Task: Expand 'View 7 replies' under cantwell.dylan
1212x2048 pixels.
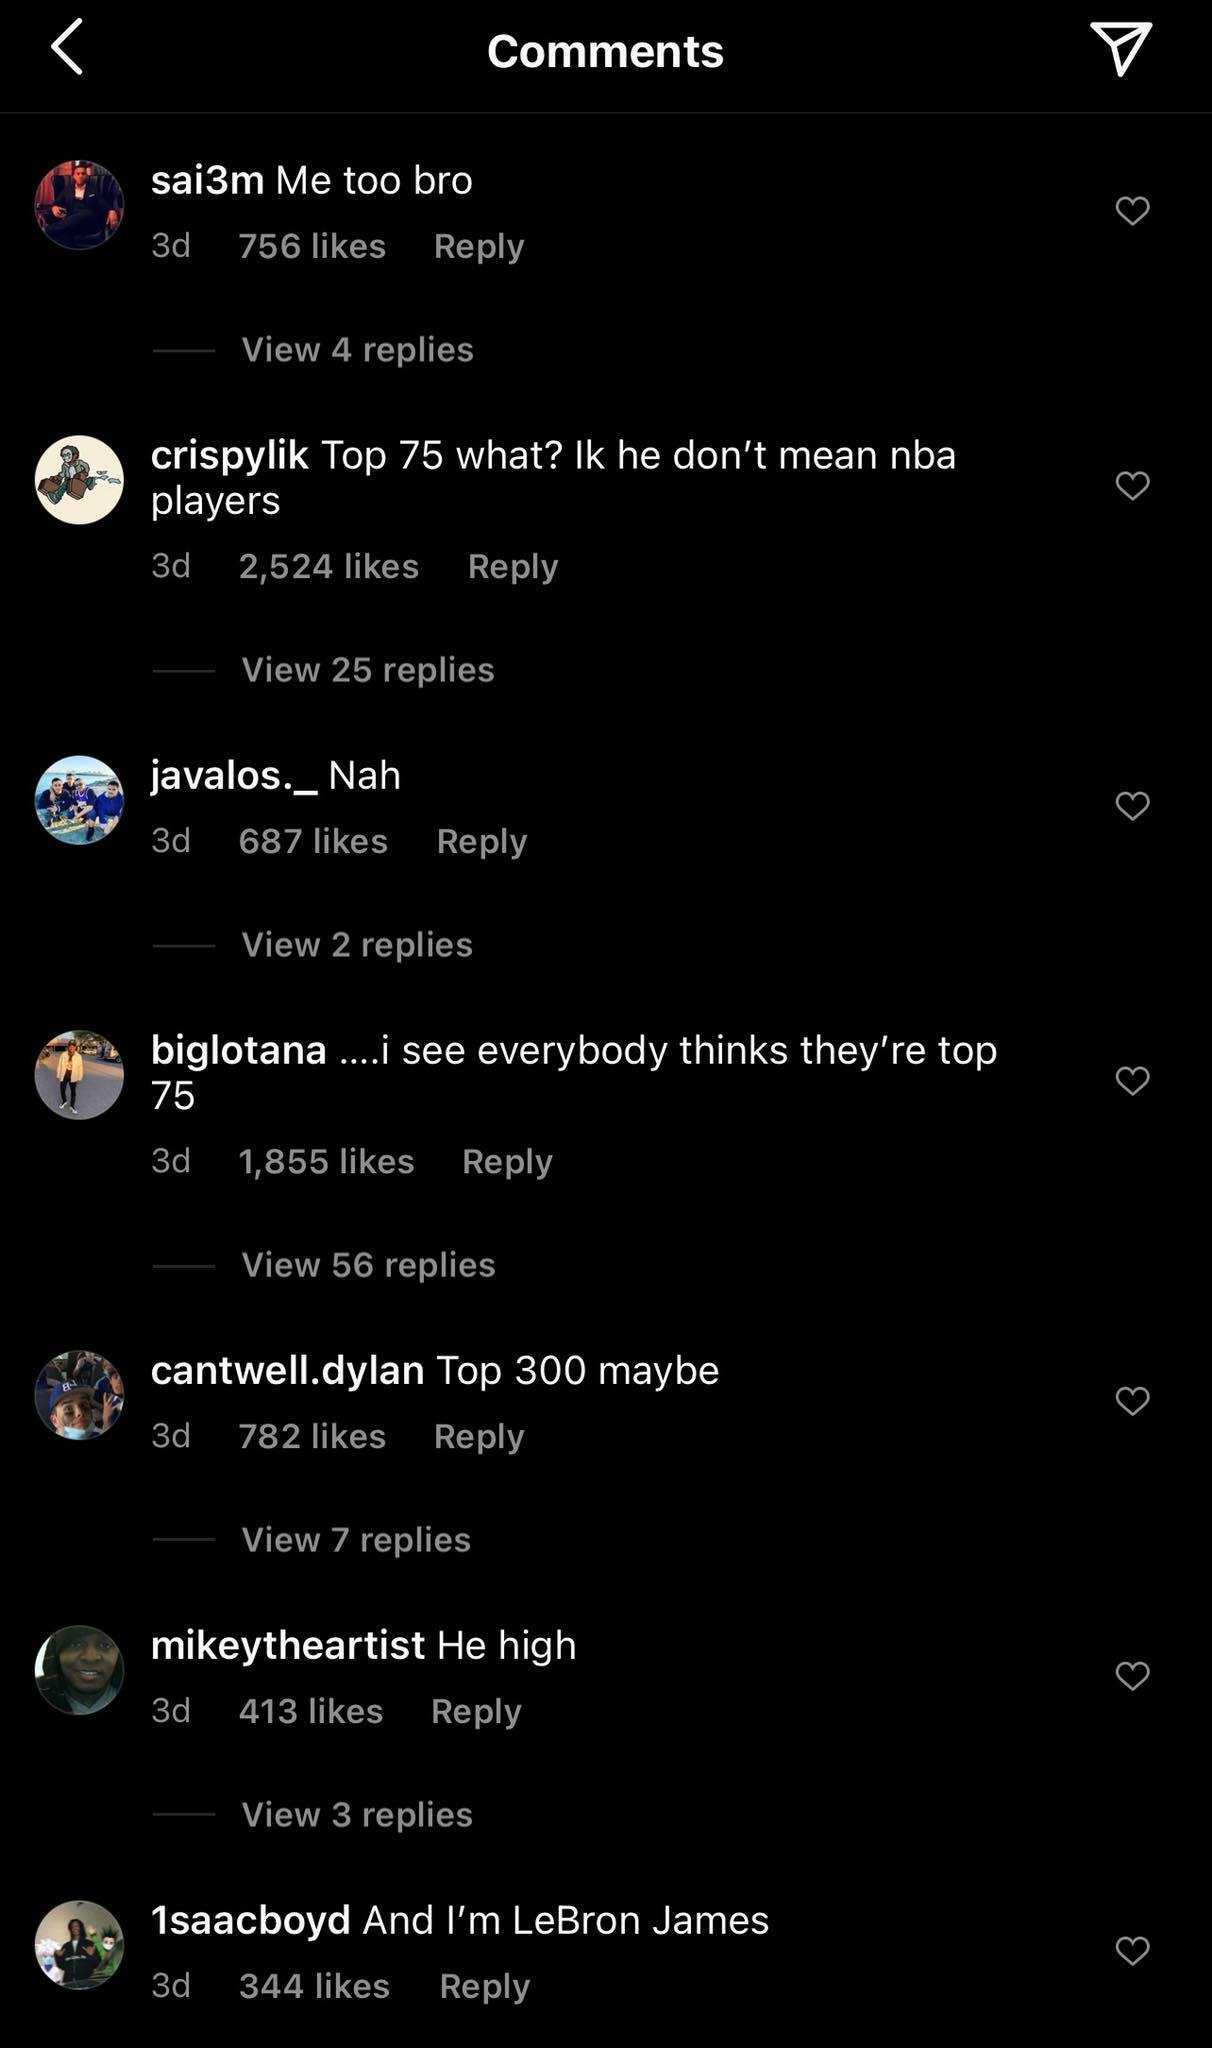Action: (x=356, y=1540)
